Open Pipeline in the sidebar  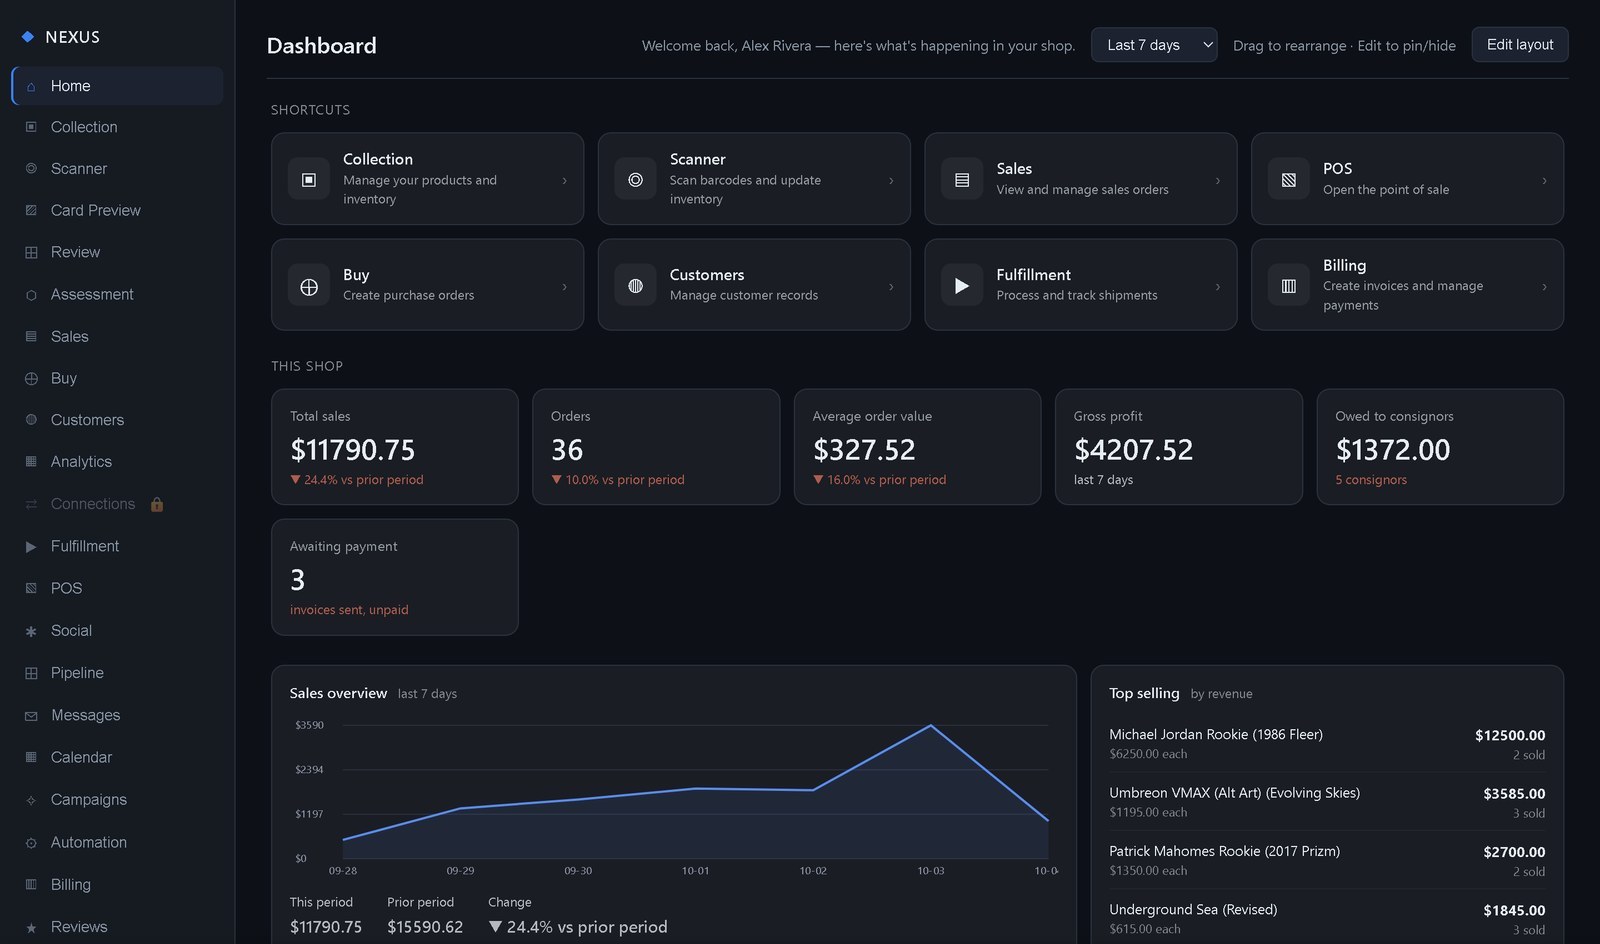118,673
